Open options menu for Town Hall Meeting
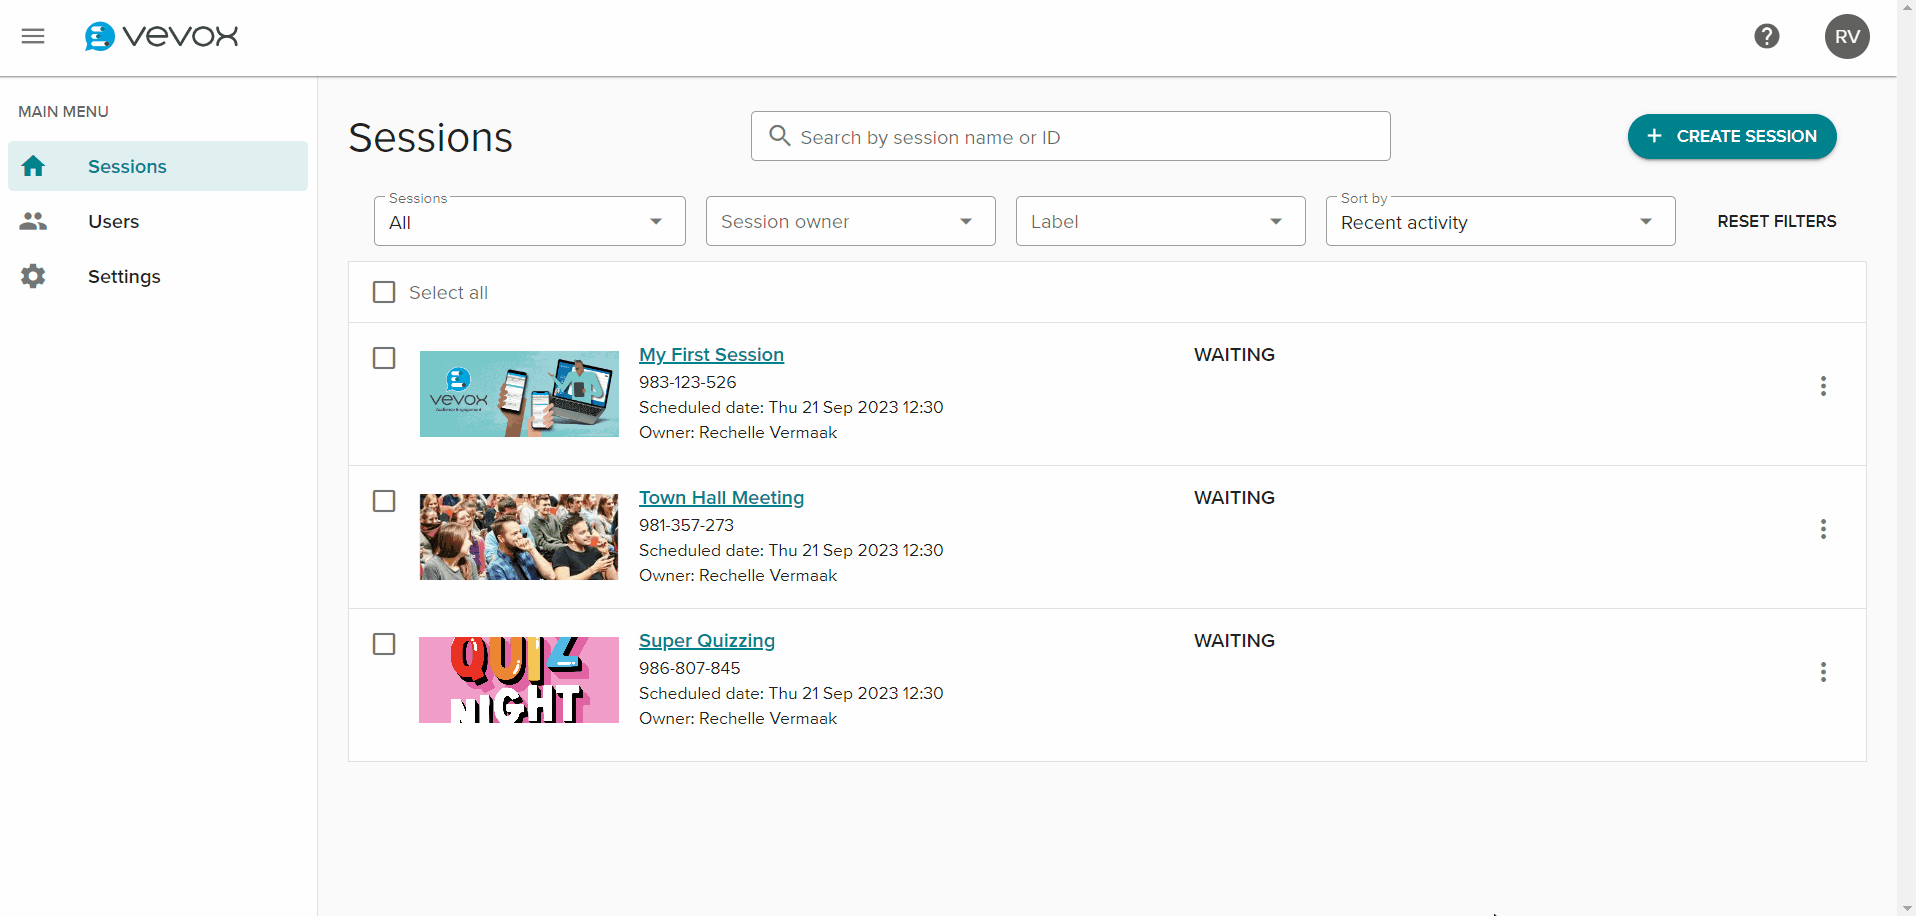 pos(1823,529)
